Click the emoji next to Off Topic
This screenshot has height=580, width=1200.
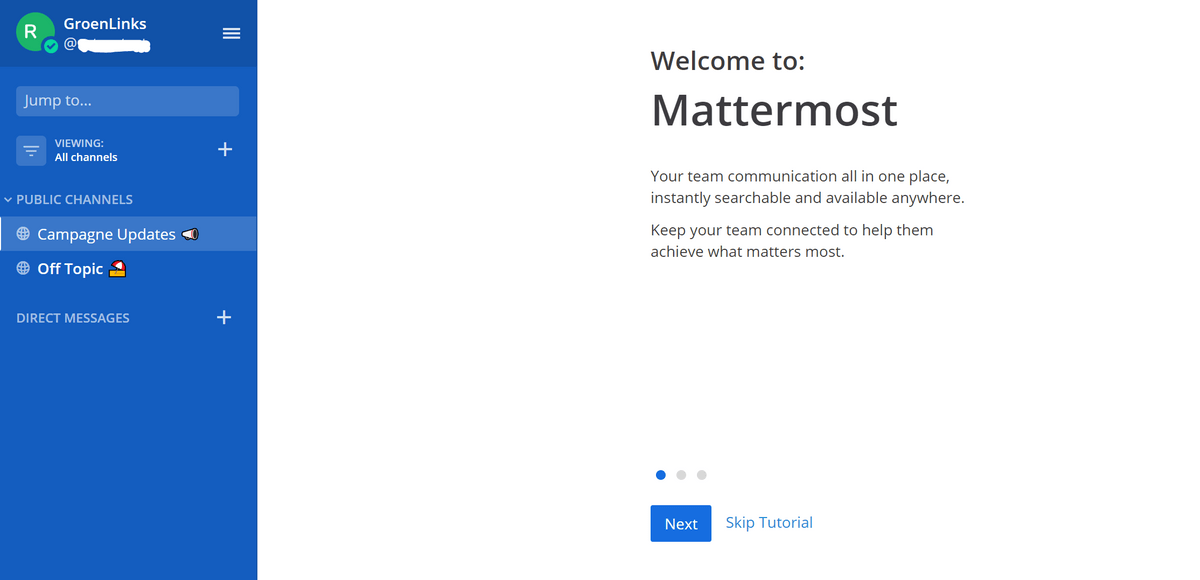(x=117, y=268)
